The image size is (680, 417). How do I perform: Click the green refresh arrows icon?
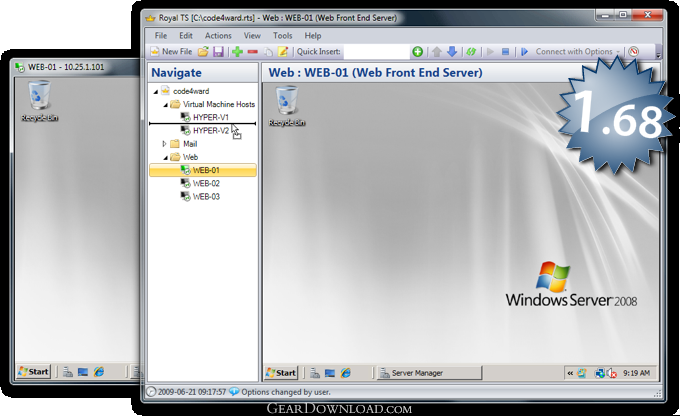pos(471,52)
